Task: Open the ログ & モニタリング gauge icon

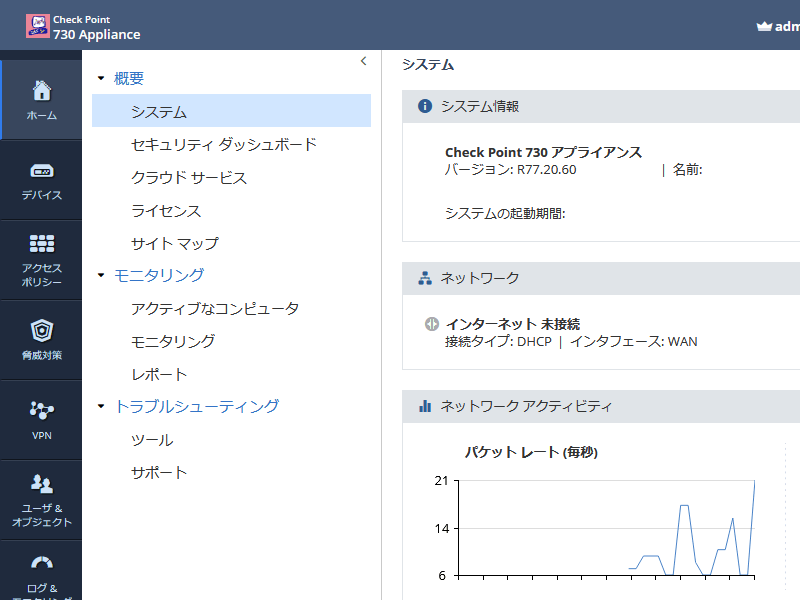Action: [42, 563]
